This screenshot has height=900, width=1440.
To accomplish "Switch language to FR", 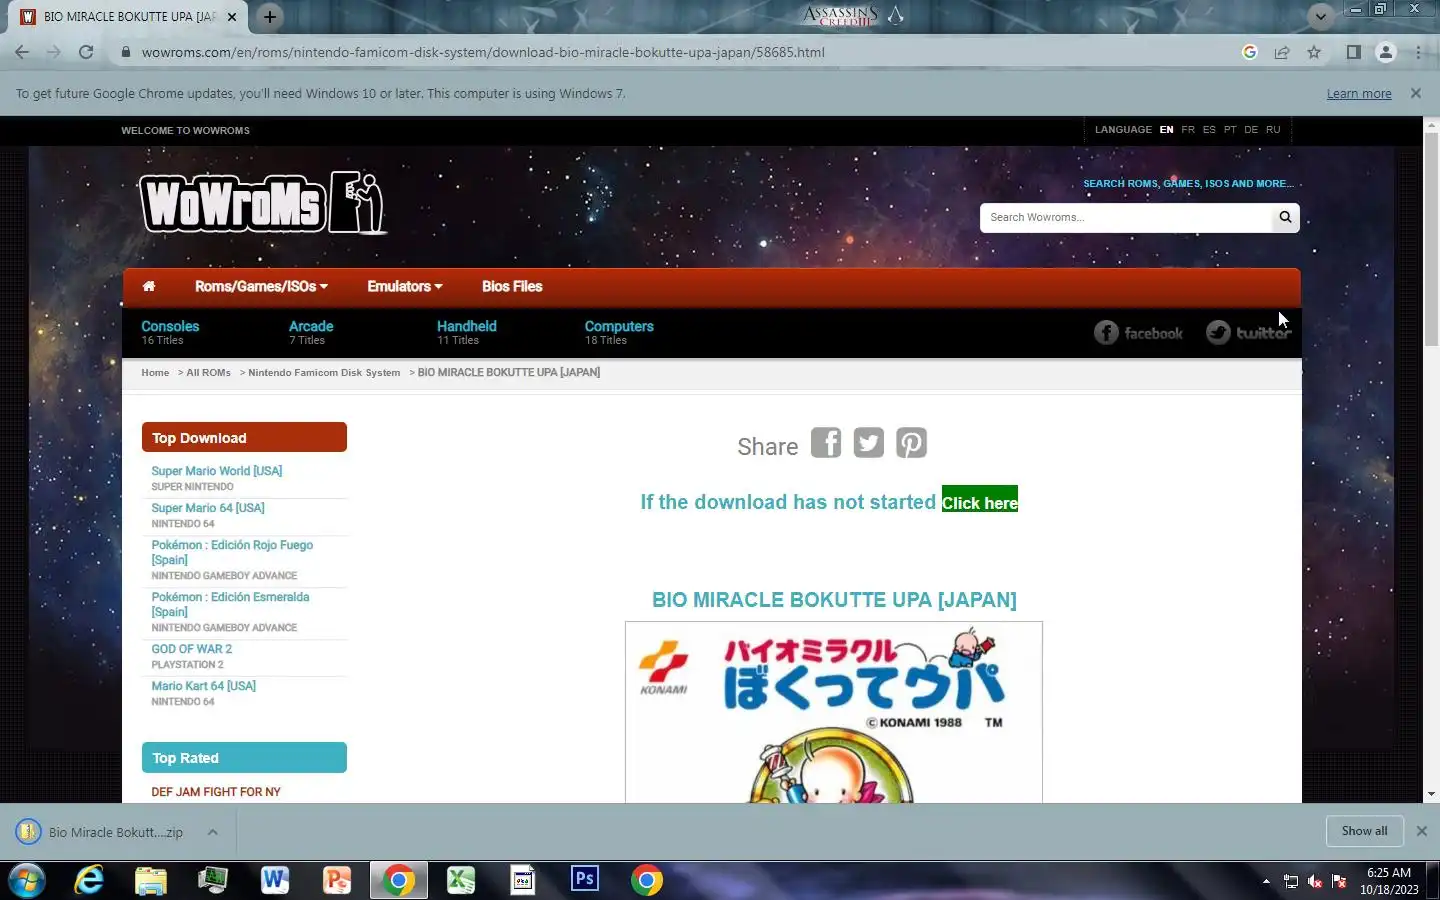I will [1188, 130].
